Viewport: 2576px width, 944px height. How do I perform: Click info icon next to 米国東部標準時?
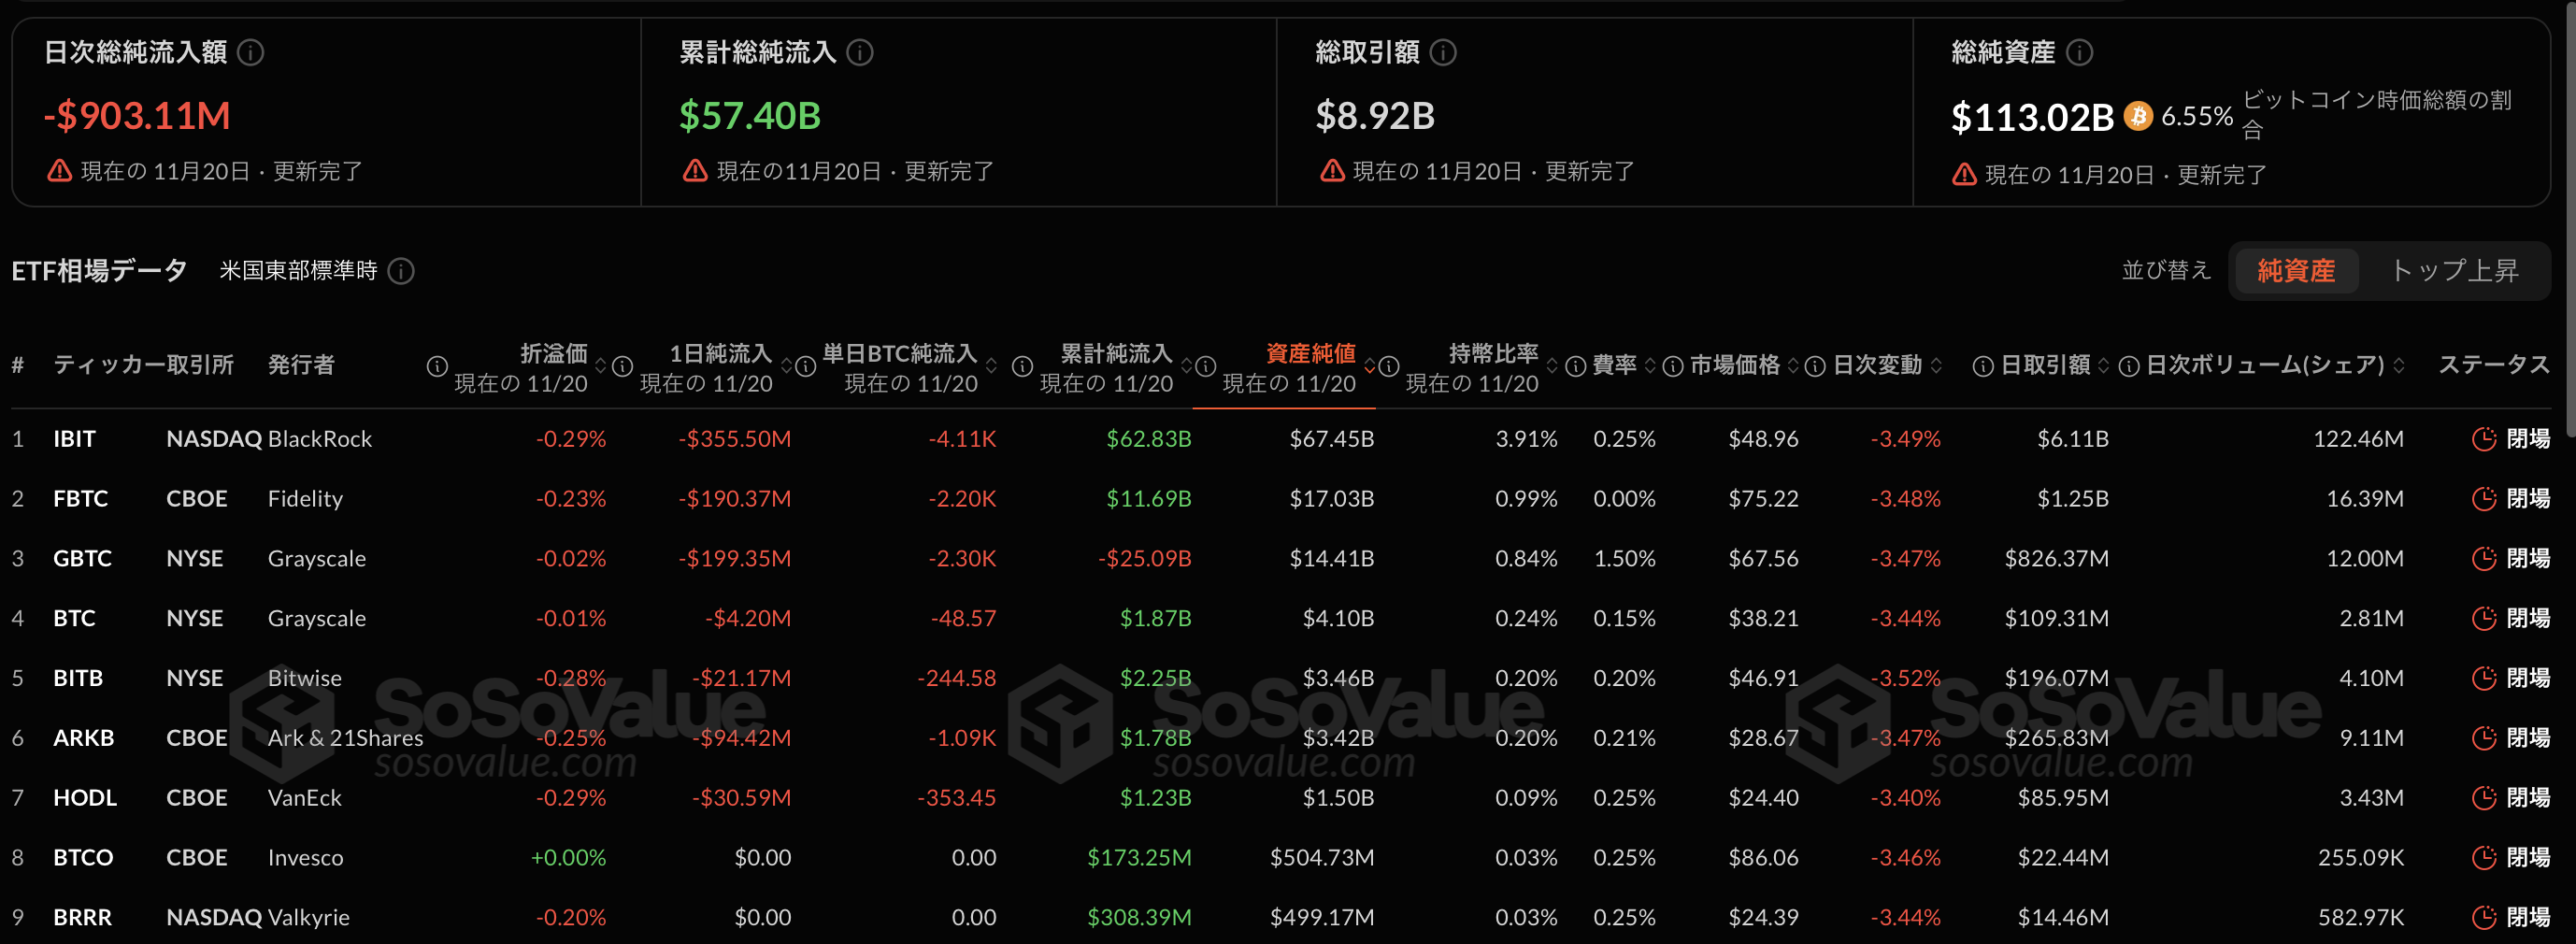401,271
